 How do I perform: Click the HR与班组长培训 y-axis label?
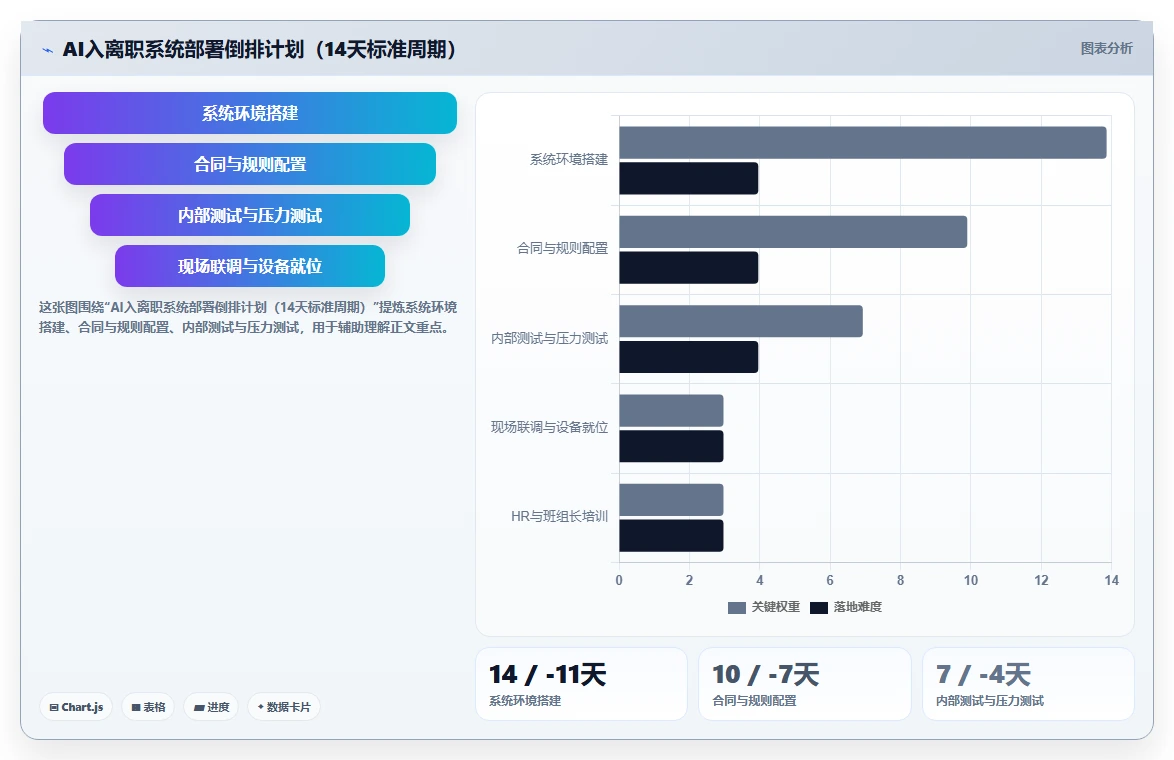click(x=559, y=517)
